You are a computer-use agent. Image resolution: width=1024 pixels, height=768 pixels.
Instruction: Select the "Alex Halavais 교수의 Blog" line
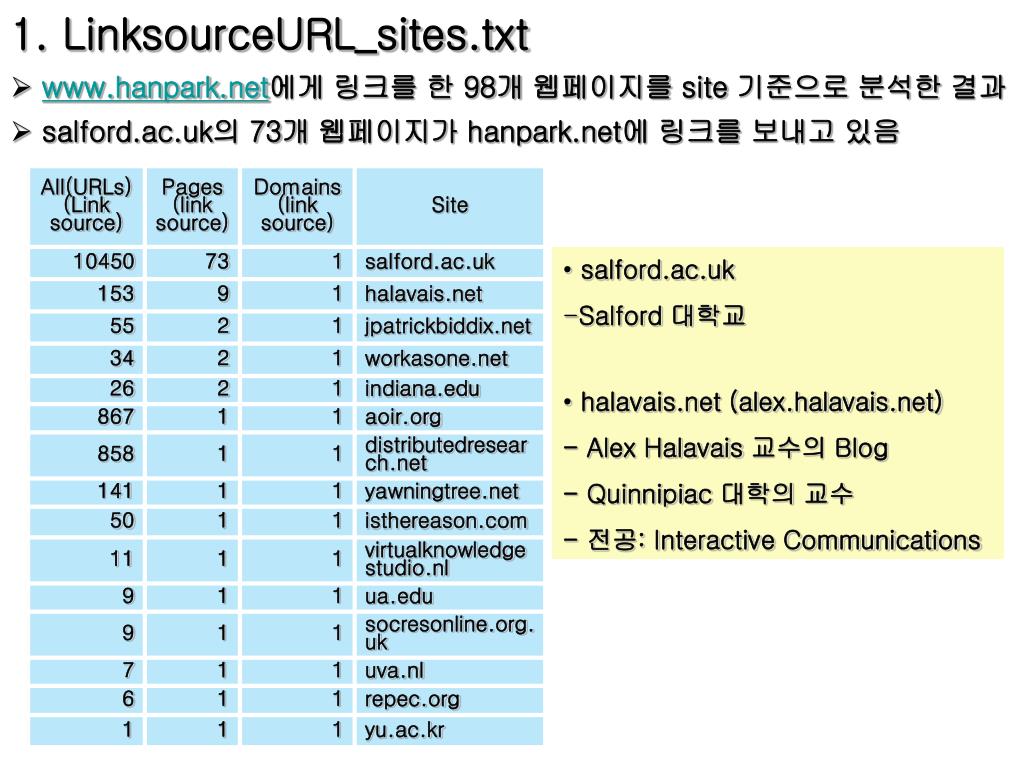click(726, 449)
